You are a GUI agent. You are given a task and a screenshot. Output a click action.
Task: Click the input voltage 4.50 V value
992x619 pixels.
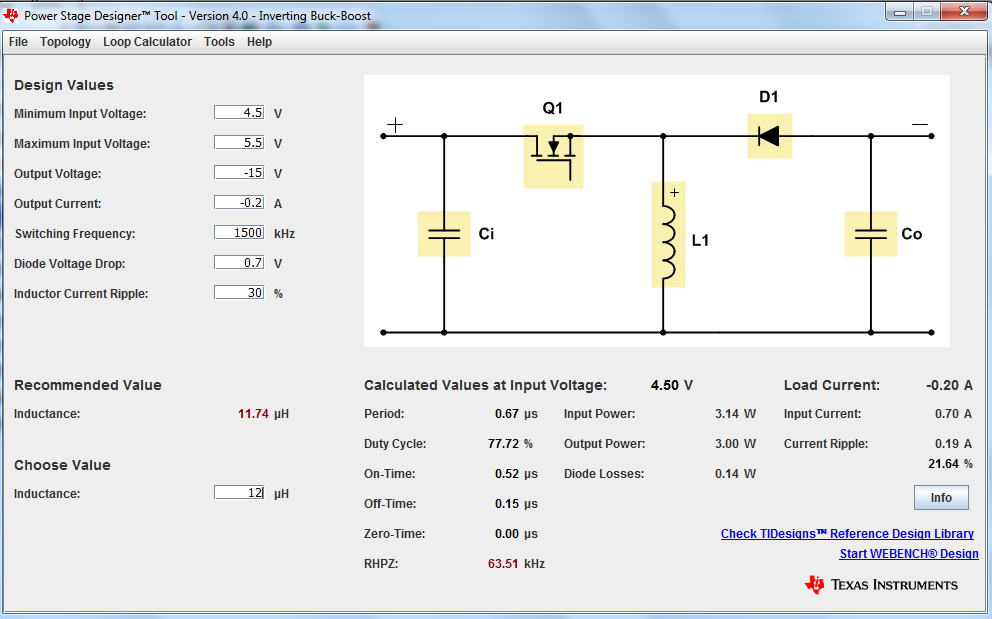click(672, 385)
